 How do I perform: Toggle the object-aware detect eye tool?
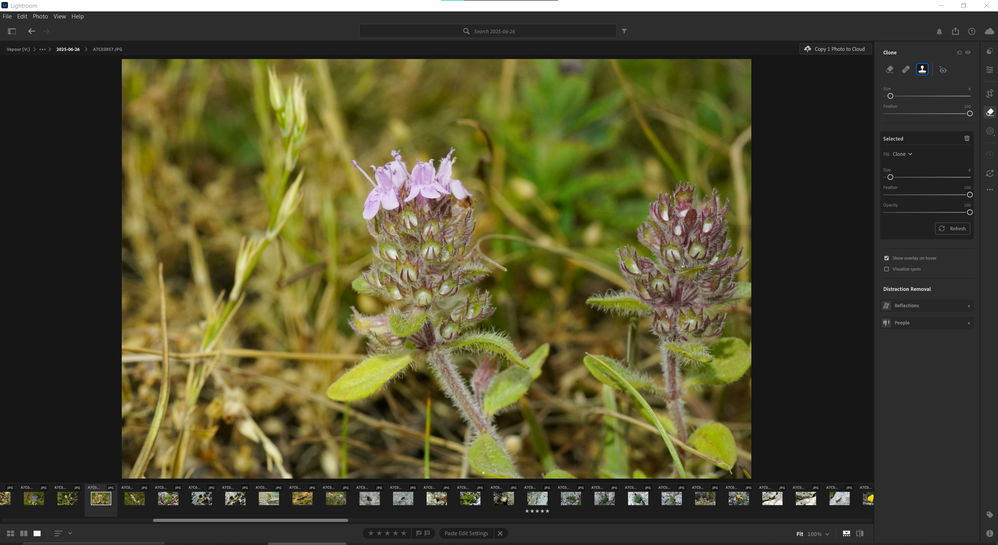tap(943, 69)
